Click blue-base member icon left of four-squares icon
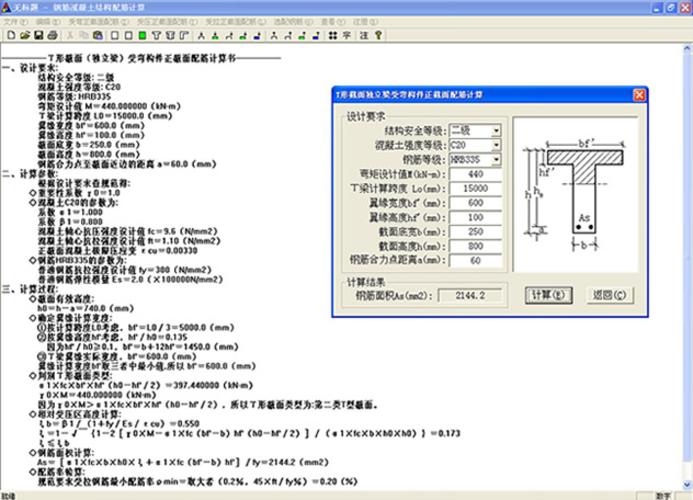The height and width of the screenshot is (500, 693). [x=316, y=35]
